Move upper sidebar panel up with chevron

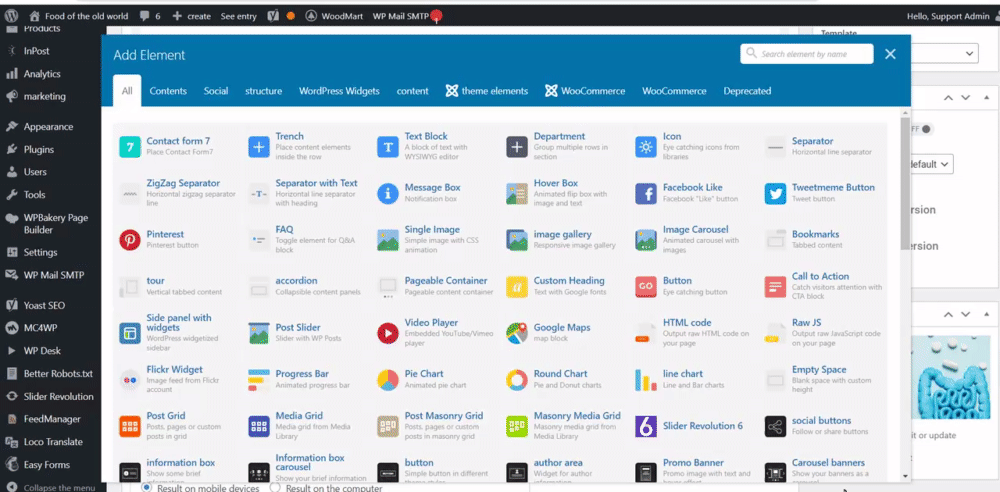pos(948,98)
